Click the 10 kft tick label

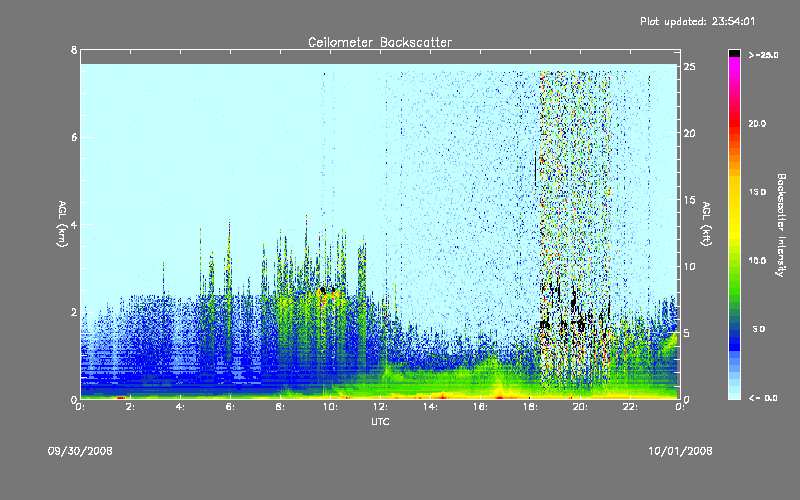689,266
